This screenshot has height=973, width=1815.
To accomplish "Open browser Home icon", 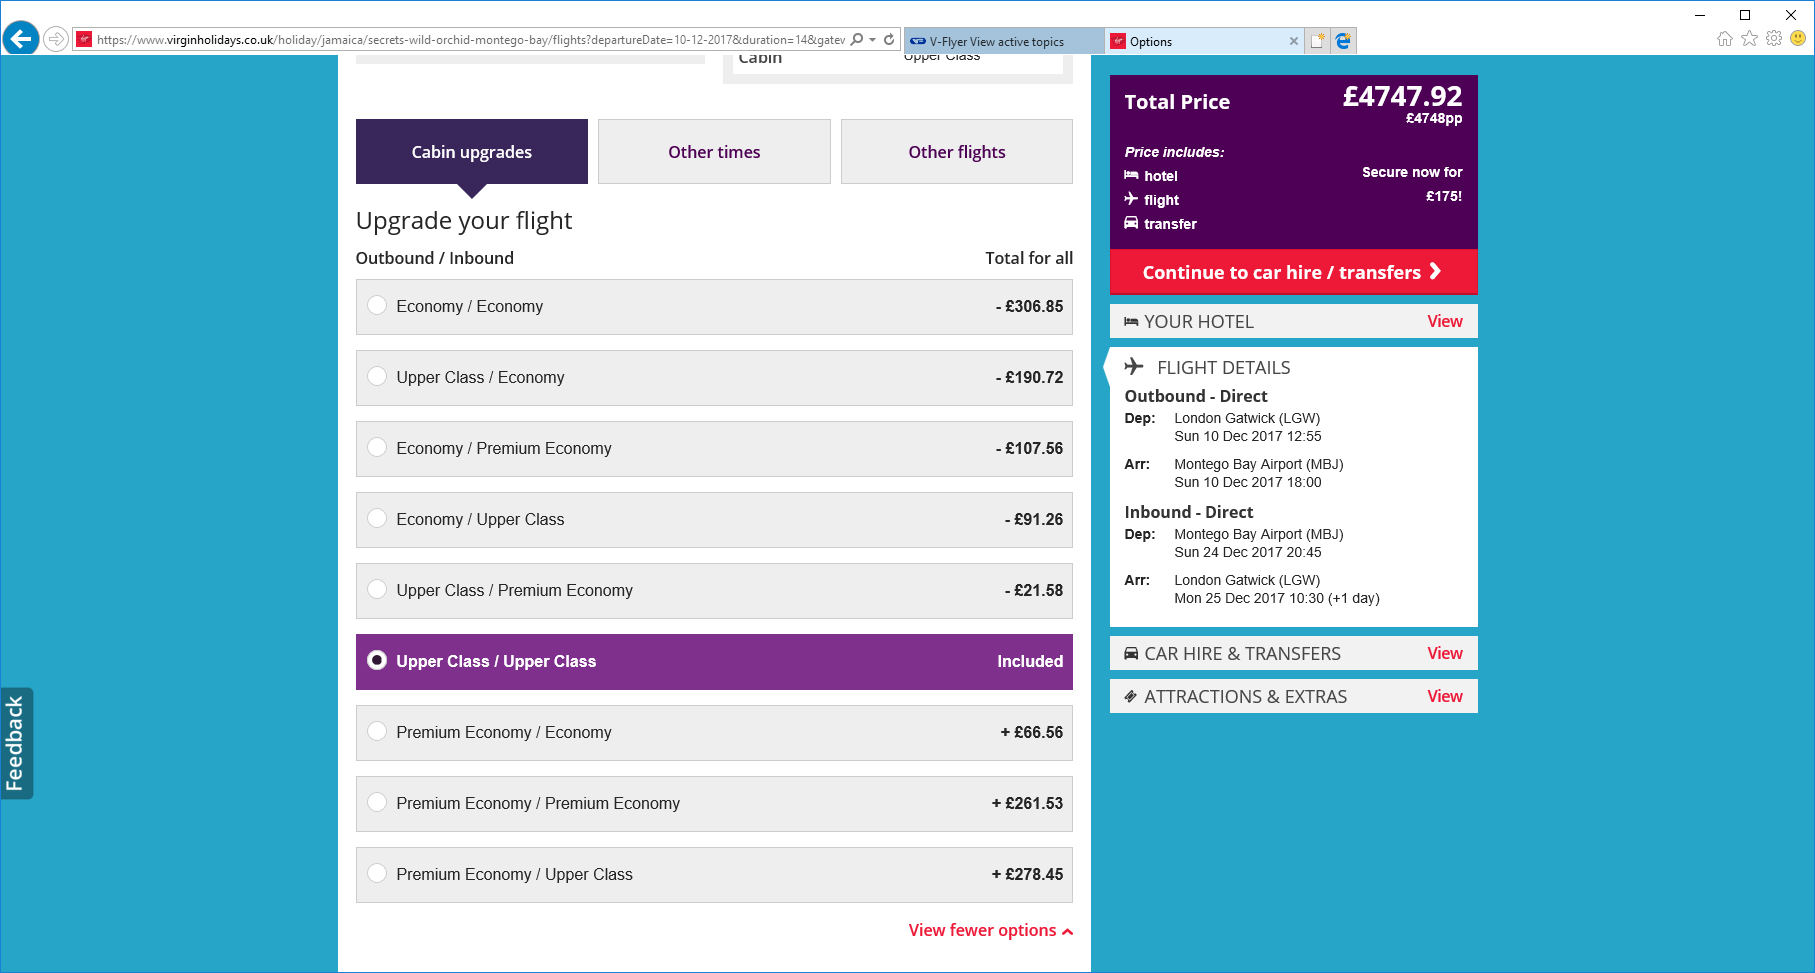I will (x=1725, y=39).
